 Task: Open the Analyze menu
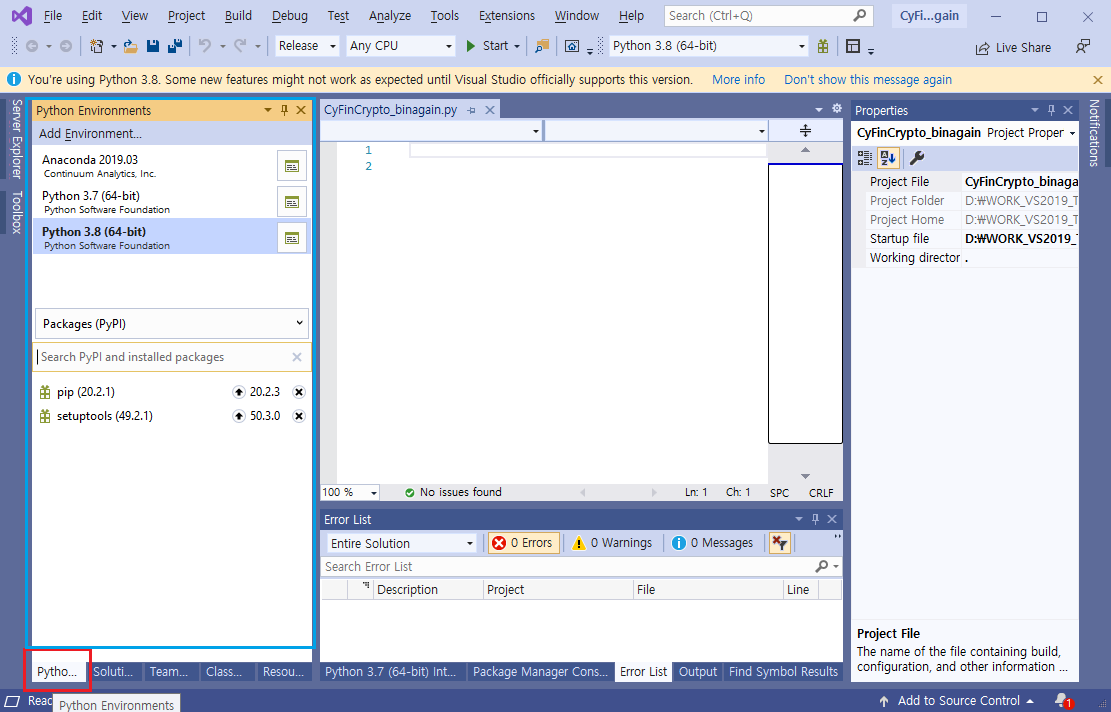click(x=390, y=16)
